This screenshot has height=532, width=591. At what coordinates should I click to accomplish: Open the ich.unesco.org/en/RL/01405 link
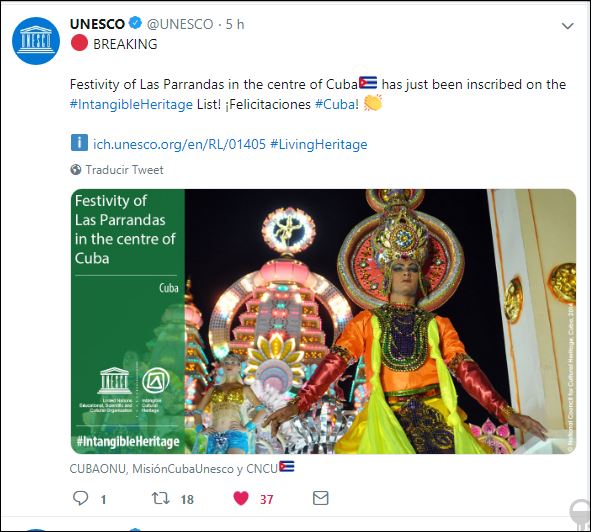pyautogui.click(x=179, y=144)
